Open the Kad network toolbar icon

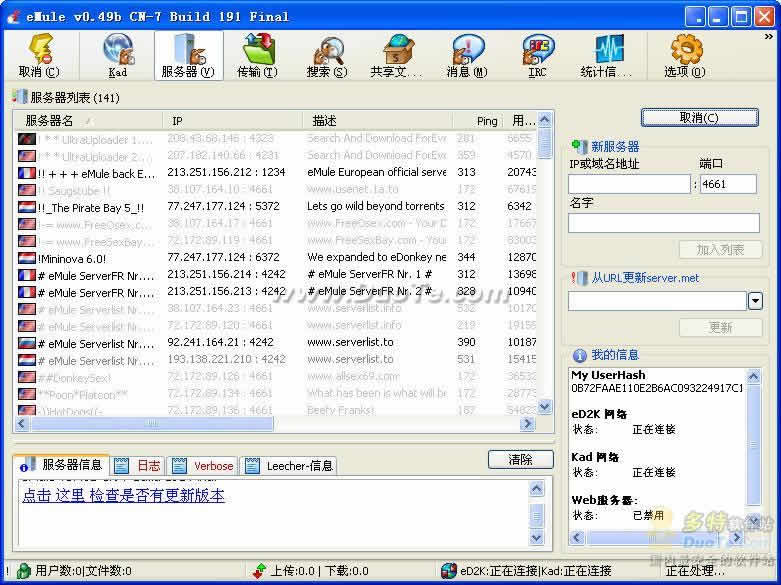(x=118, y=55)
